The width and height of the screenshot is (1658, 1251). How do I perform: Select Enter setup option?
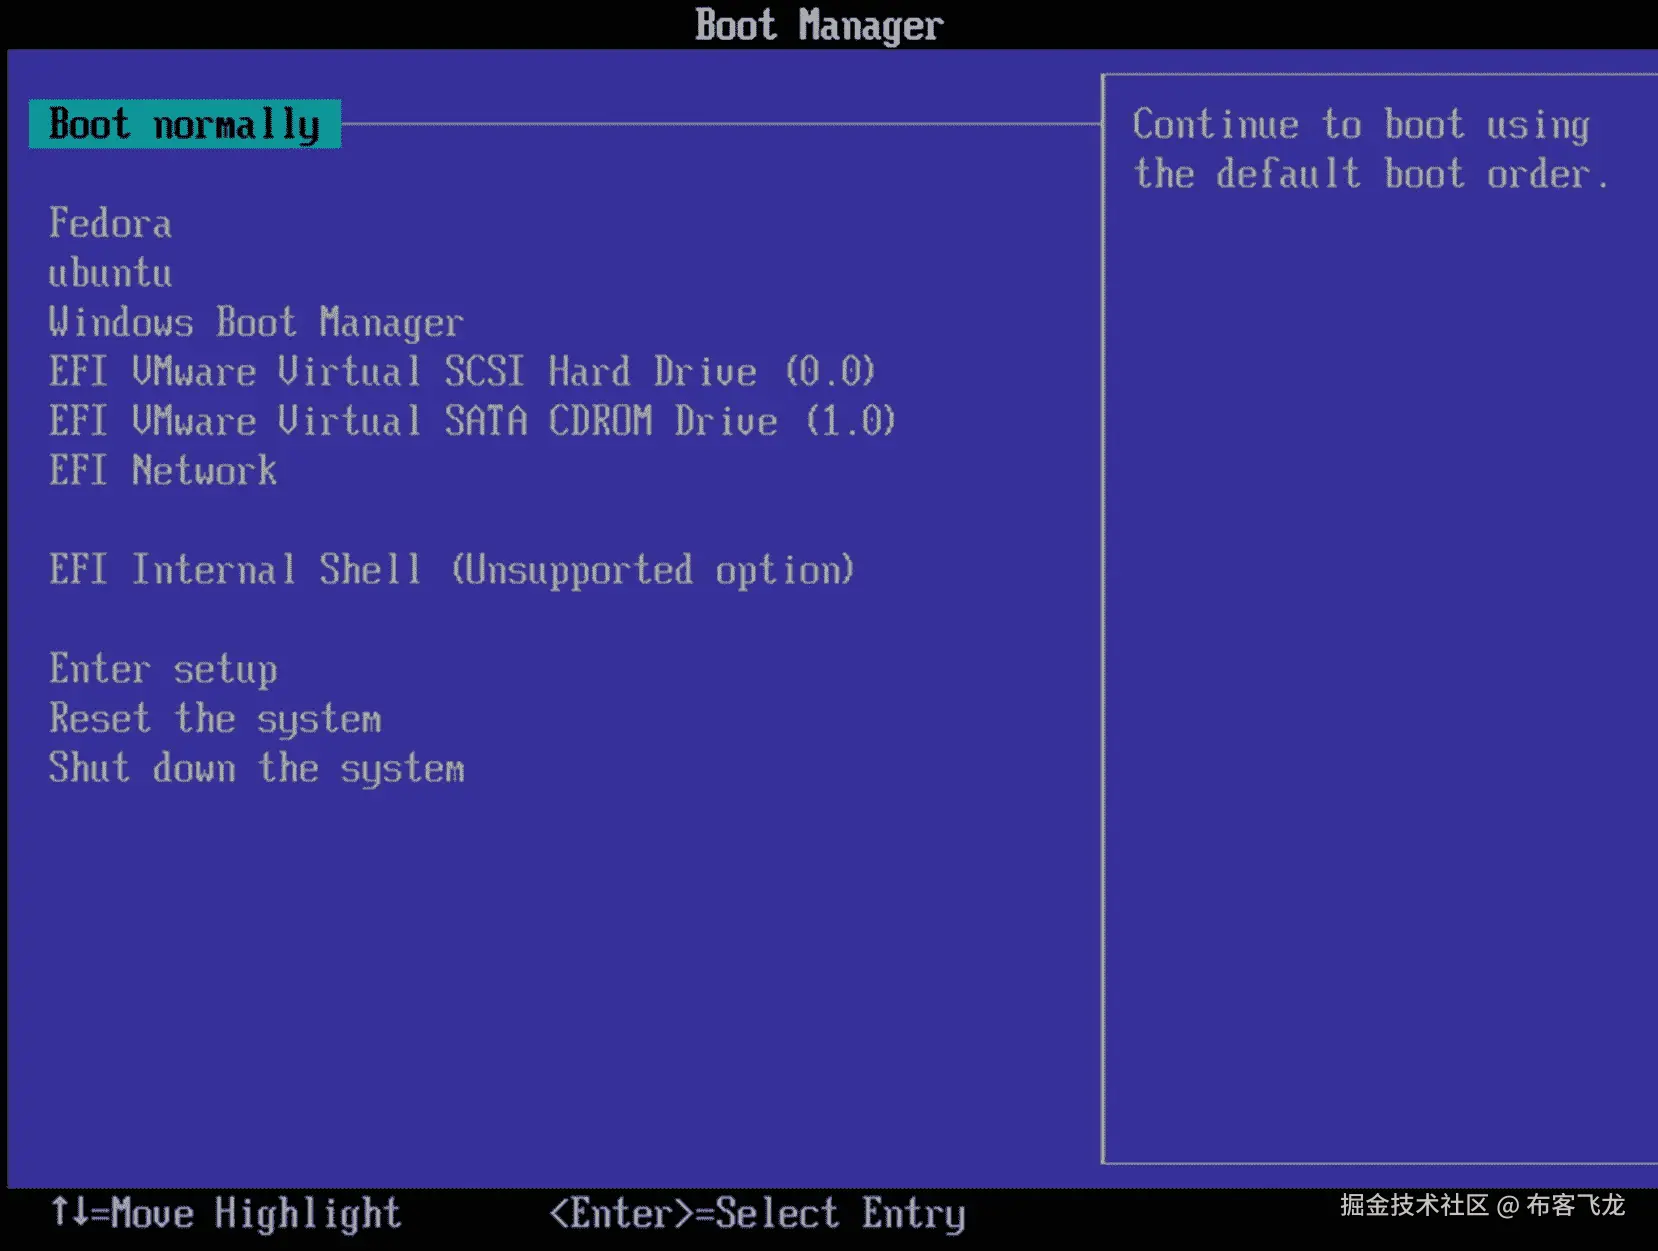click(163, 669)
